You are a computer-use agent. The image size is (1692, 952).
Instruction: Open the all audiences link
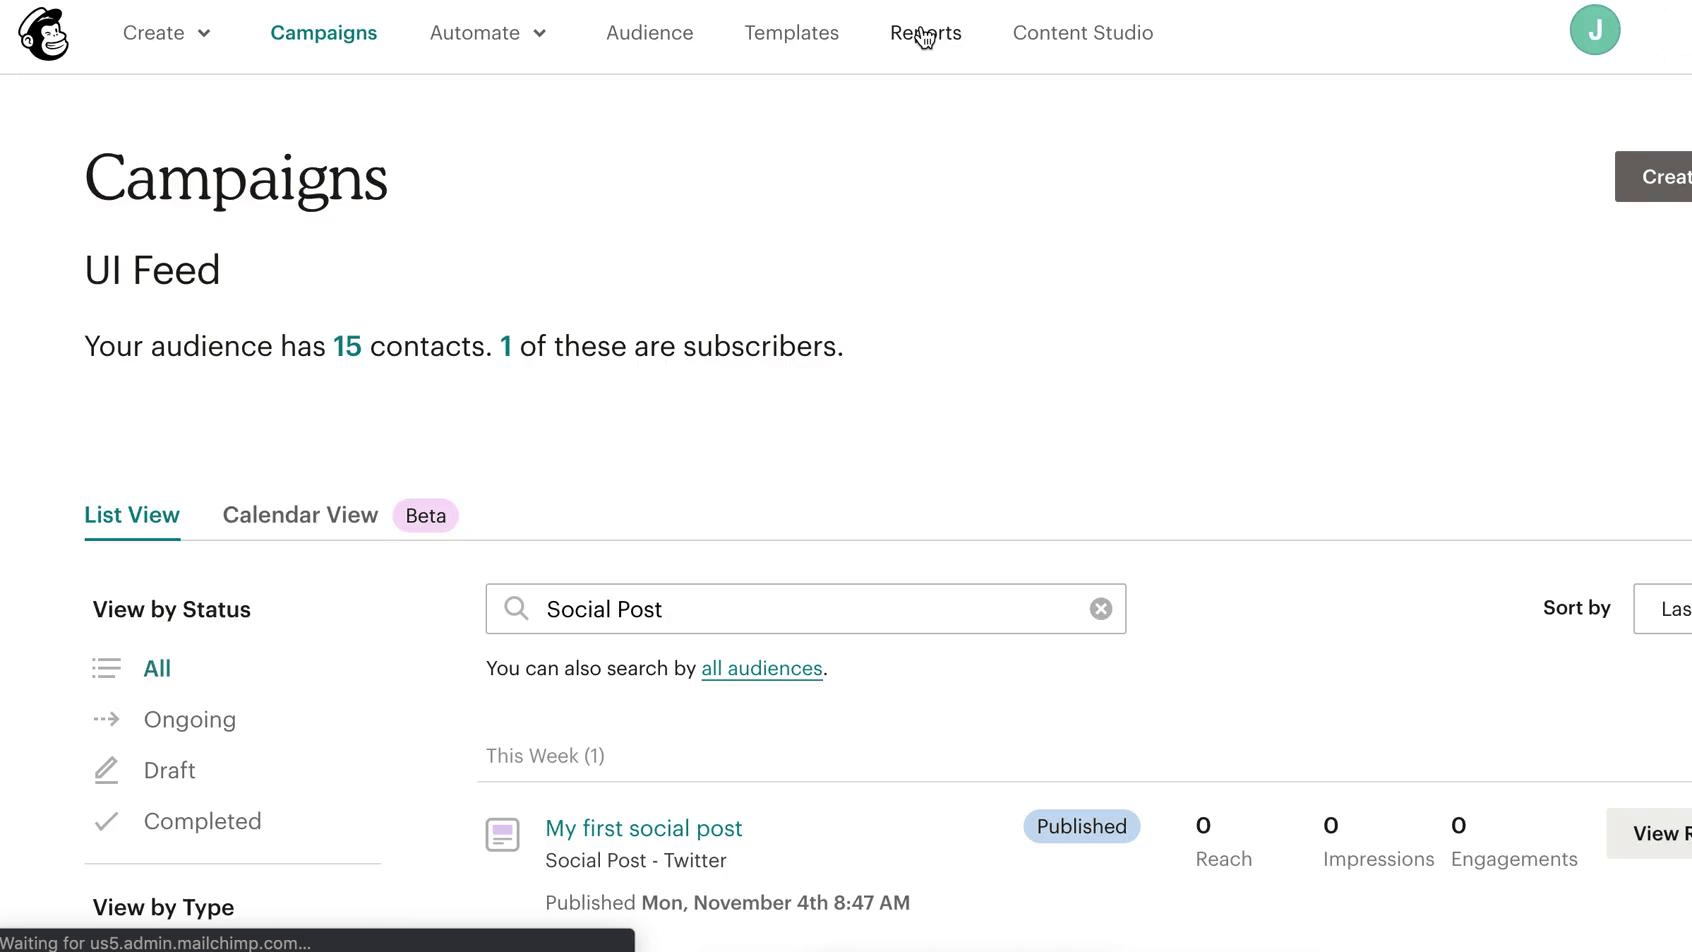pyautogui.click(x=761, y=668)
